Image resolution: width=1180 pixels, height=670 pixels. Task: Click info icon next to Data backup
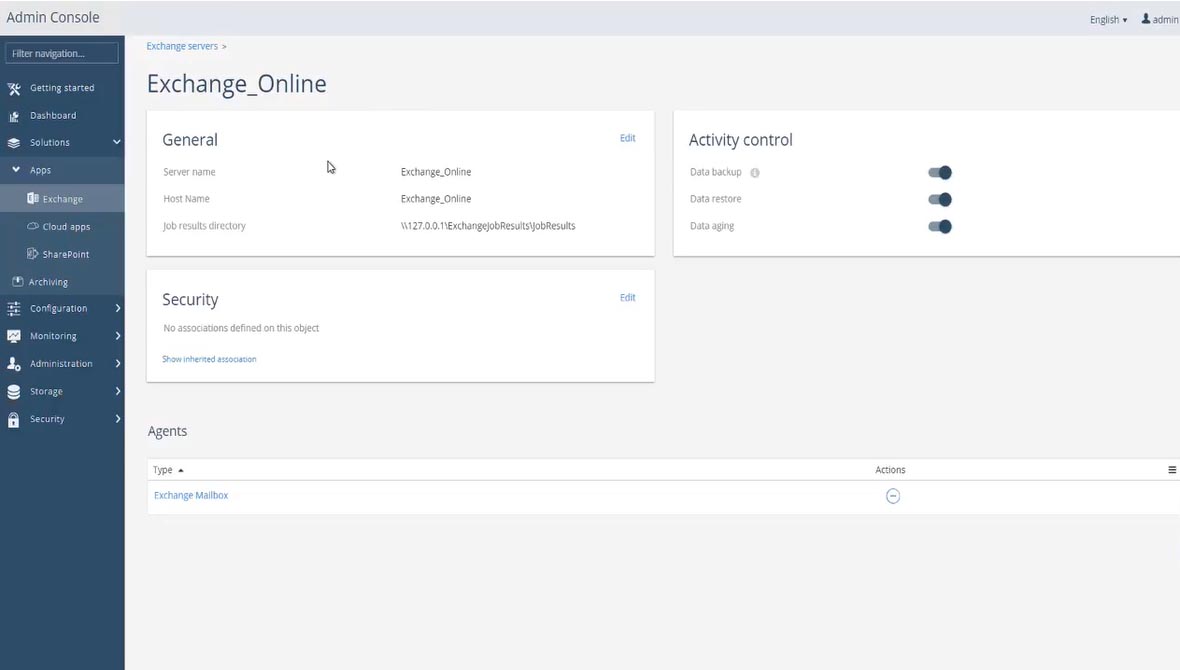point(755,173)
